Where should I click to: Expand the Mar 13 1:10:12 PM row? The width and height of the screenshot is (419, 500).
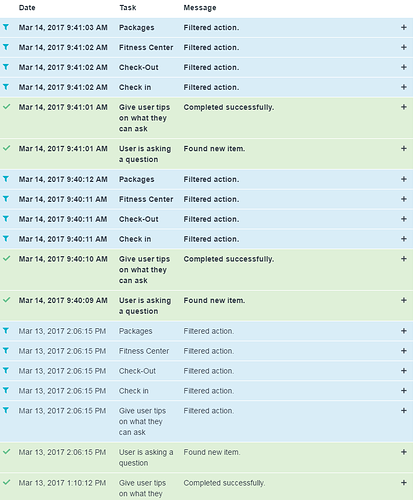coord(404,483)
